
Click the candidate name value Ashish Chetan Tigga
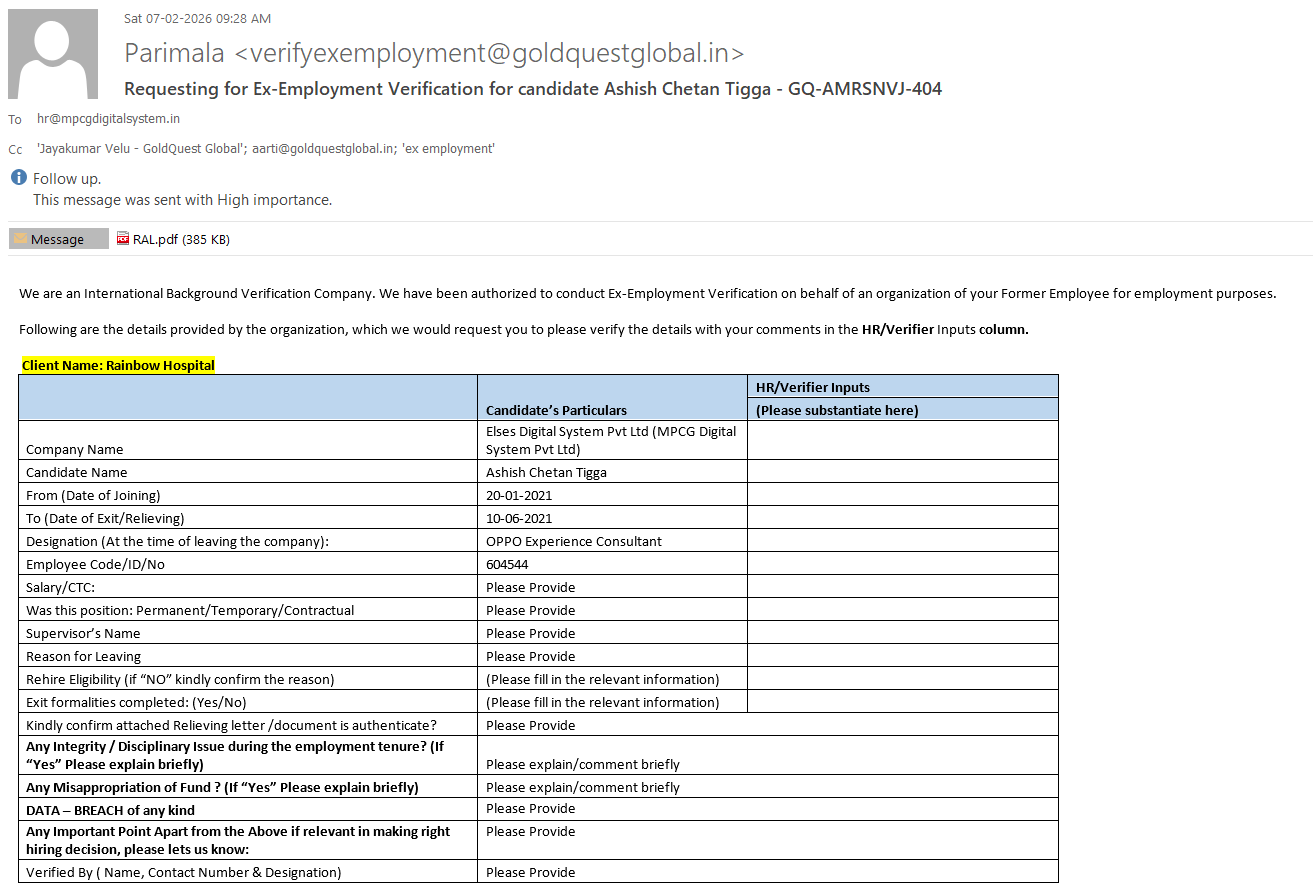546,472
